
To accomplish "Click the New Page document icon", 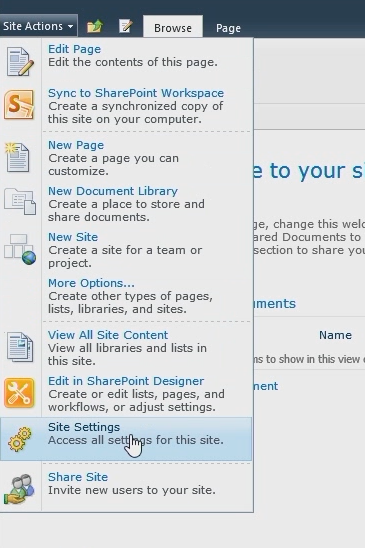I will [x=17, y=157].
